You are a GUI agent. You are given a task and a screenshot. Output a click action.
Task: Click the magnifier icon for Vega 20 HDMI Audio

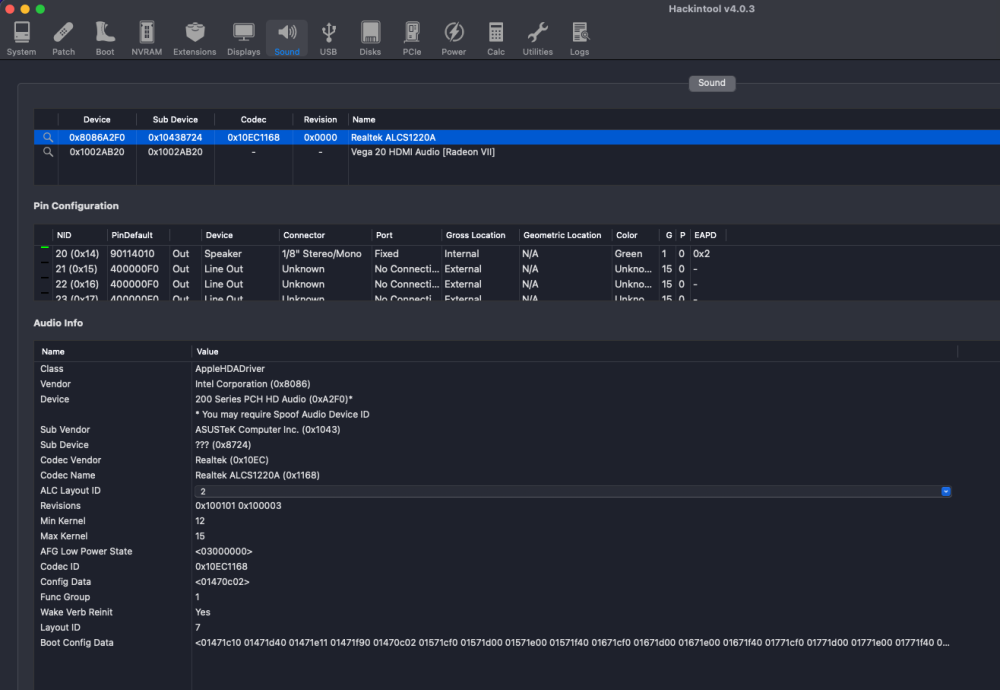[x=48, y=152]
